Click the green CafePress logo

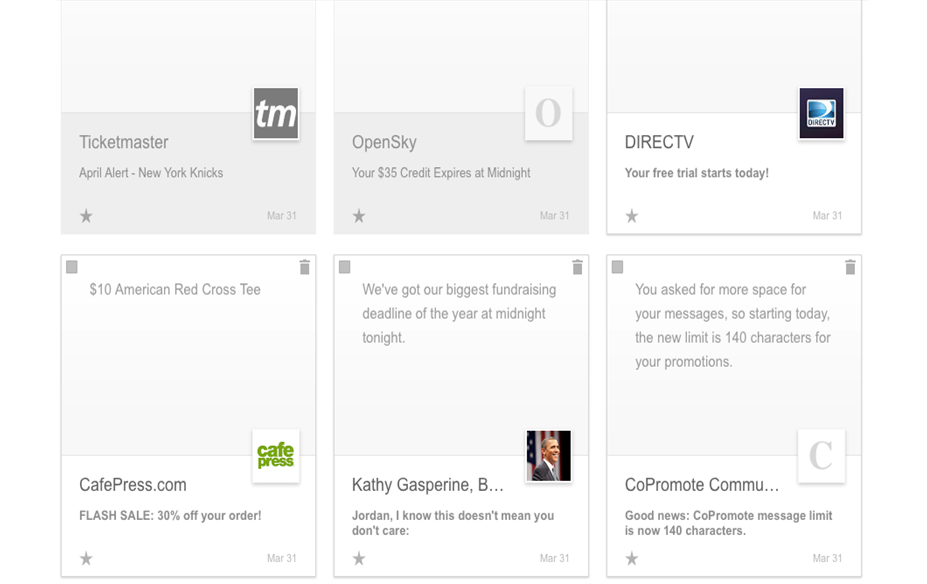276,456
